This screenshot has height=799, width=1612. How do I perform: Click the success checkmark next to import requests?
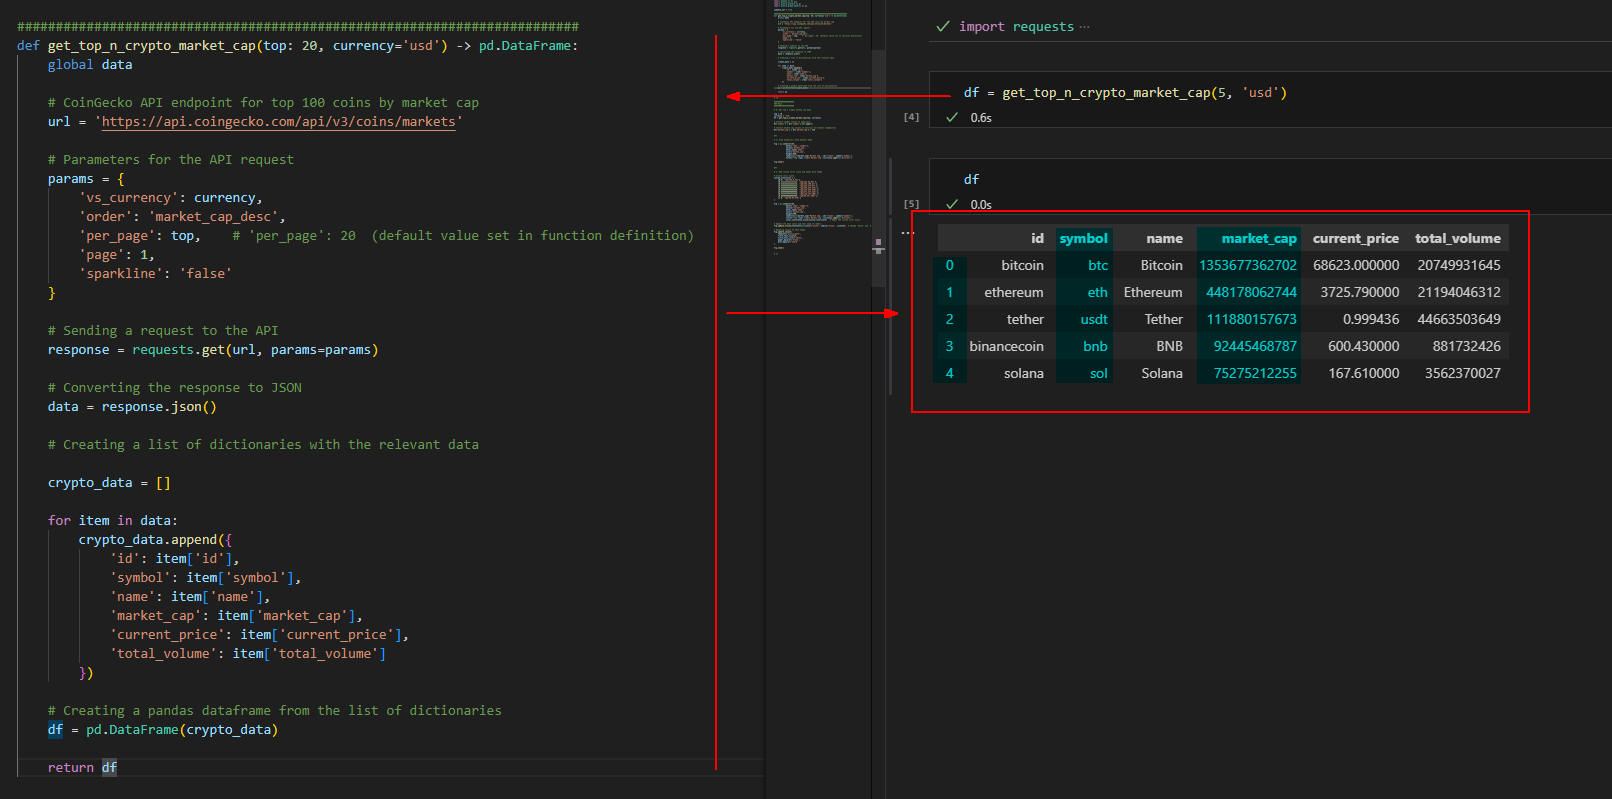(x=942, y=27)
